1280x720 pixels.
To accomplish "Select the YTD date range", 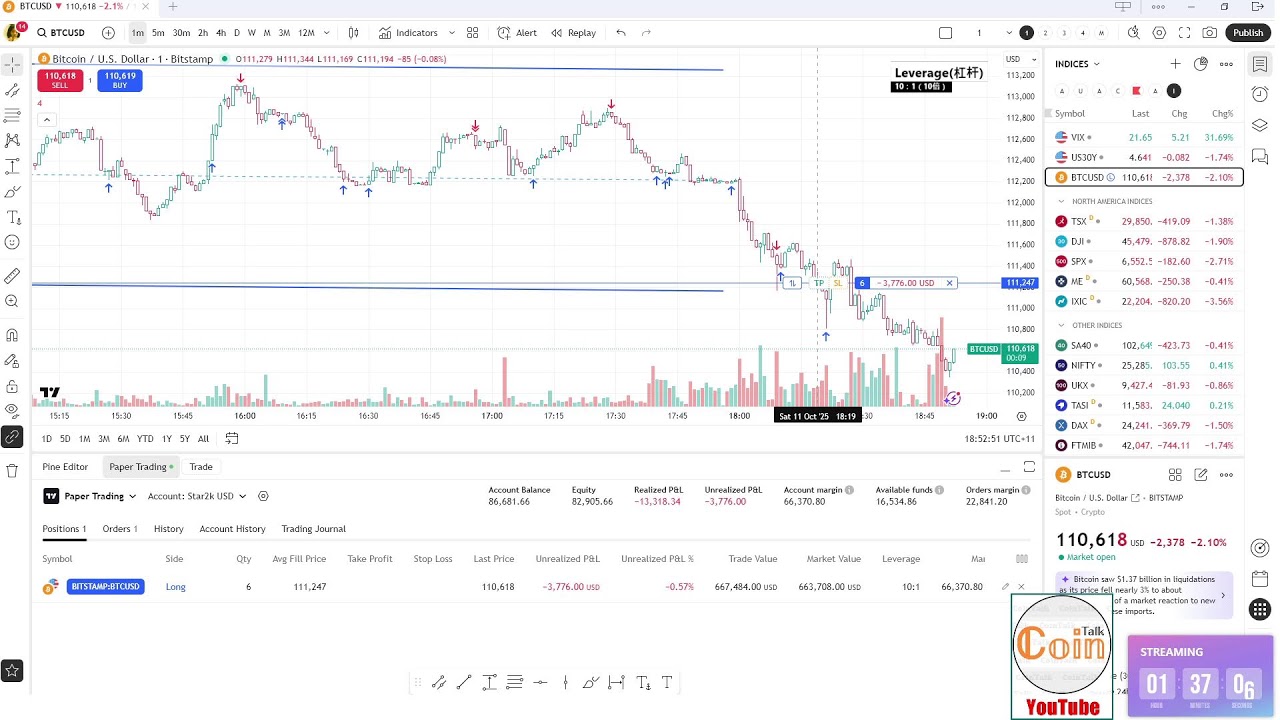I will [145, 439].
